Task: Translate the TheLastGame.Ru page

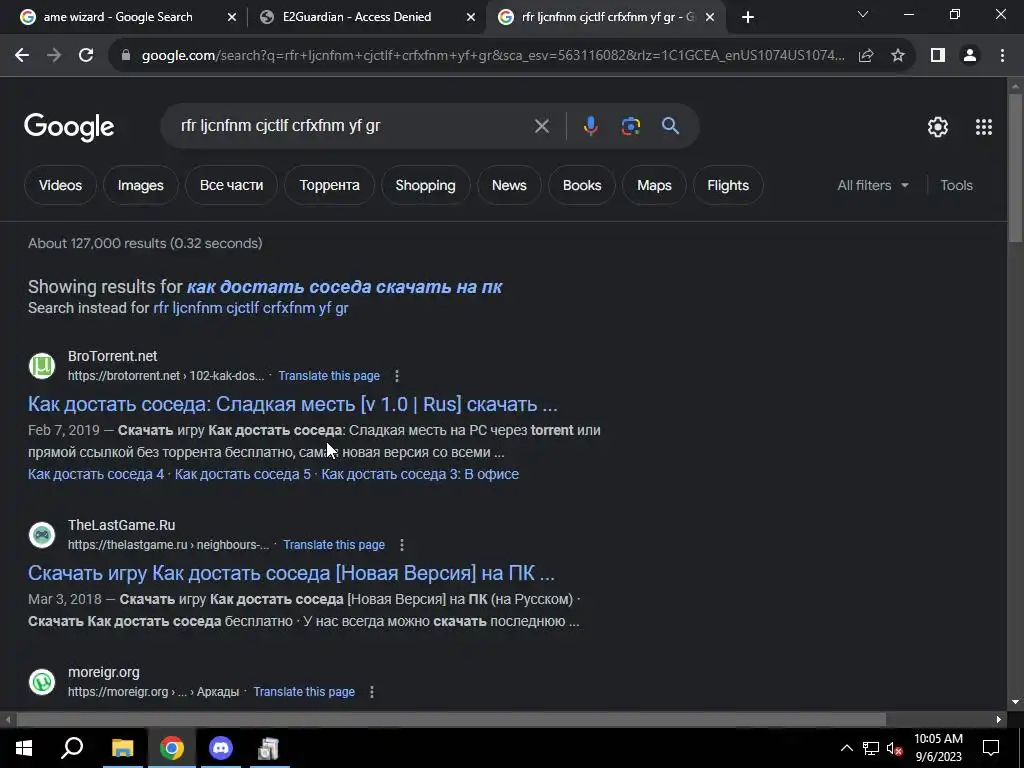Action: point(334,545)
